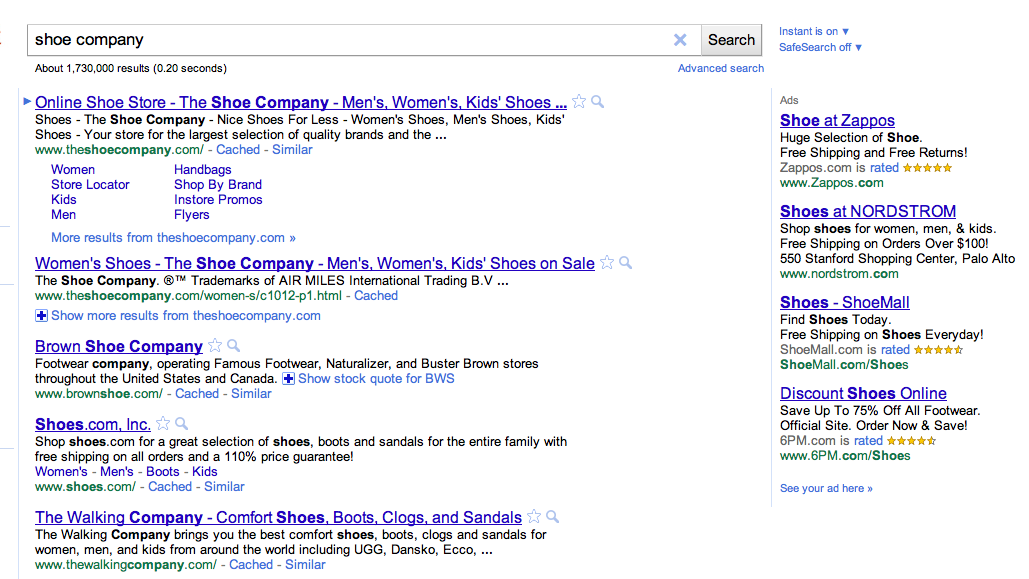Expand more results from theshoecompany.com plus icon
This screenshot has height=579, width=1029.
coord(41,316)
